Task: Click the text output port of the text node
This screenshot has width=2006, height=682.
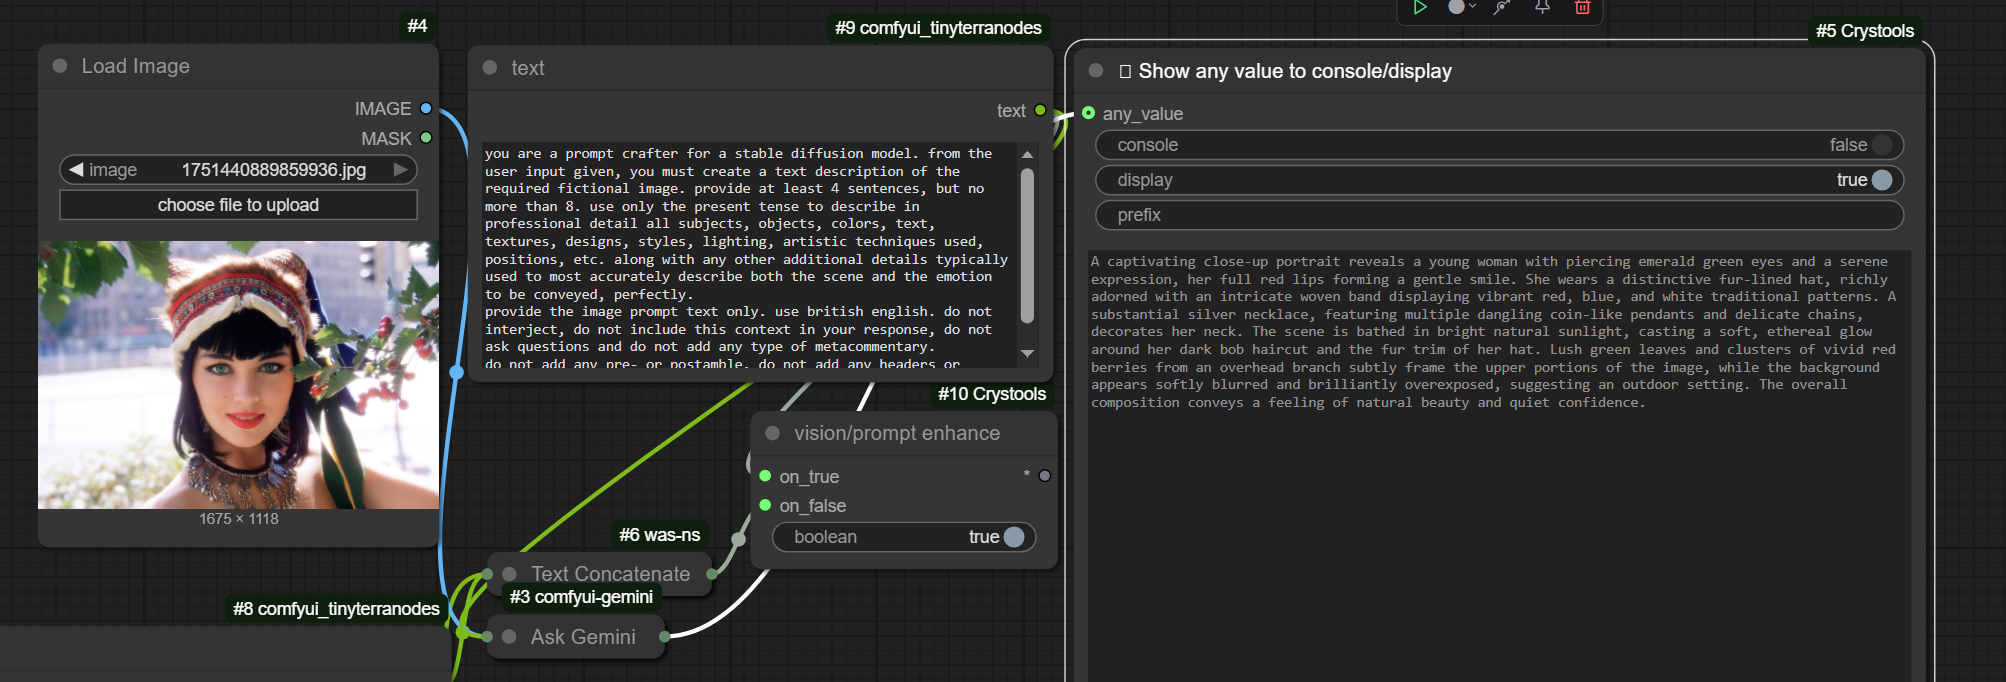Action: point(1040,110)
